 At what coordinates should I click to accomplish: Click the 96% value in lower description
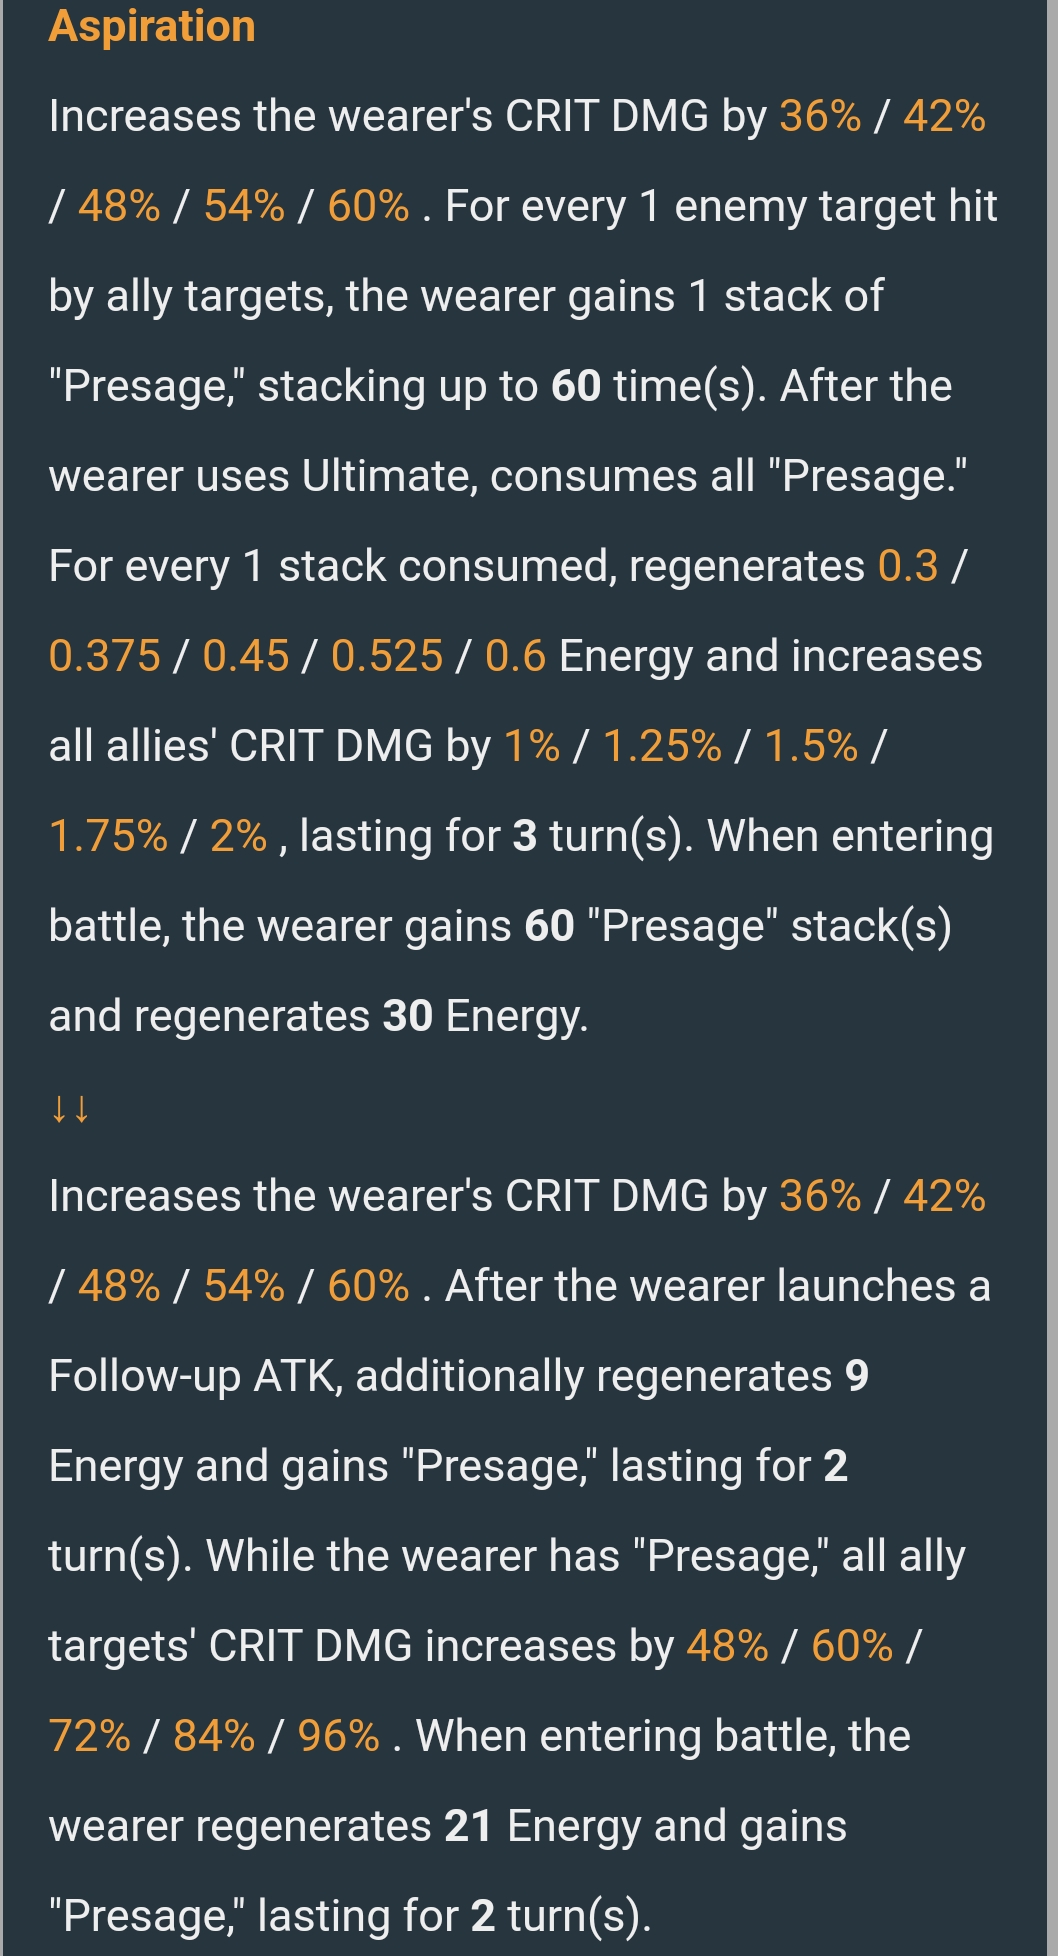[338, 1736]
